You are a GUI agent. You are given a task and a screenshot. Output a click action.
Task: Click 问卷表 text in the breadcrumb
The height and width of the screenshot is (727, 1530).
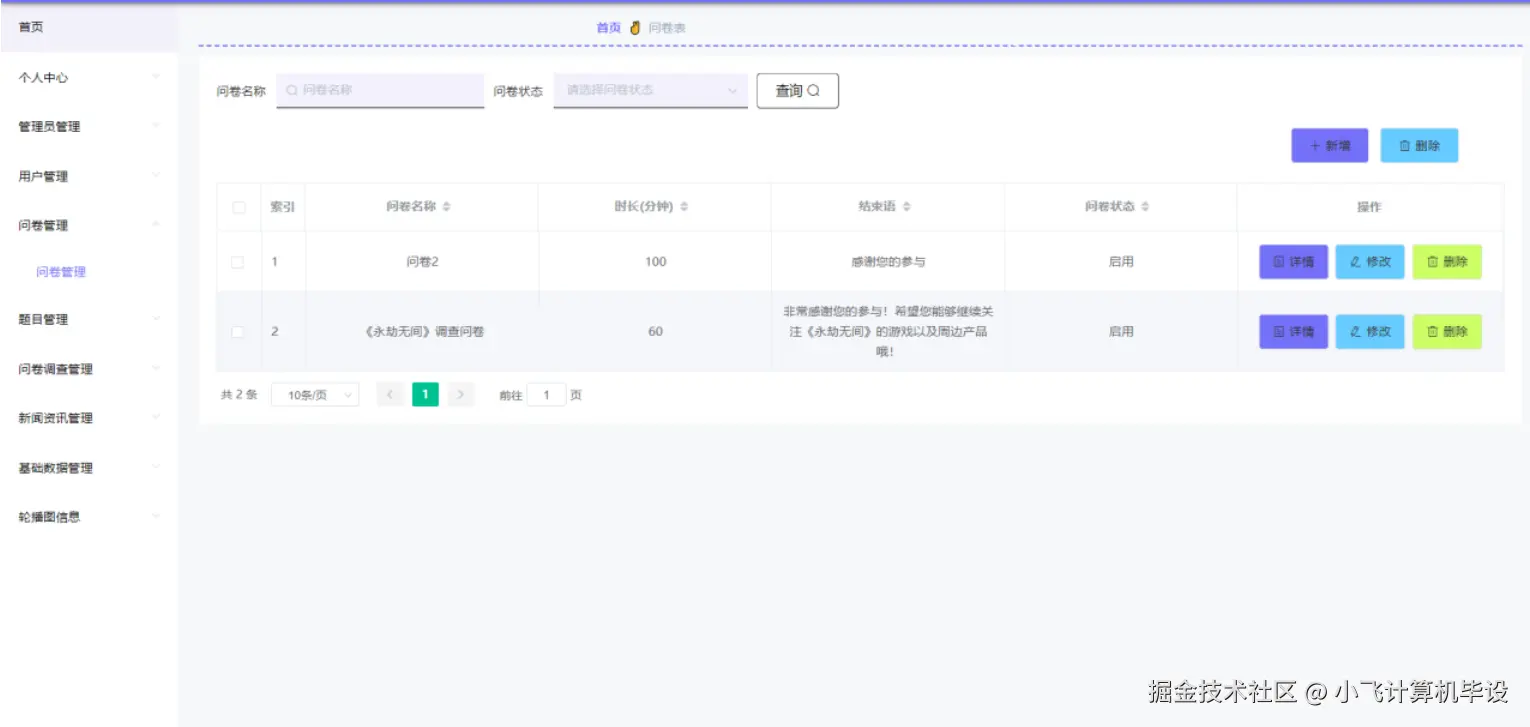click(667, 28)
